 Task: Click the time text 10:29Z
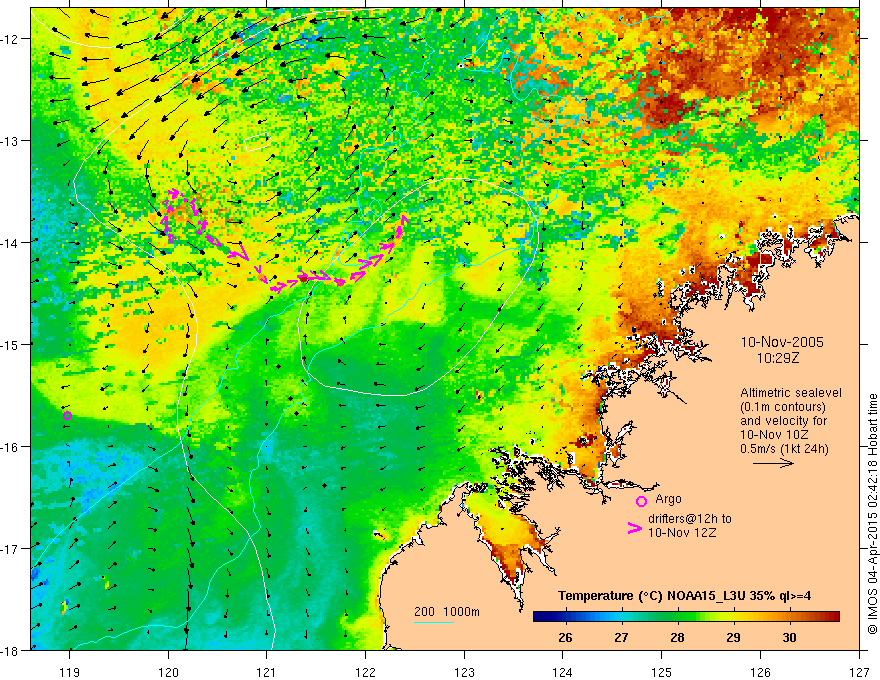[777, 358]
